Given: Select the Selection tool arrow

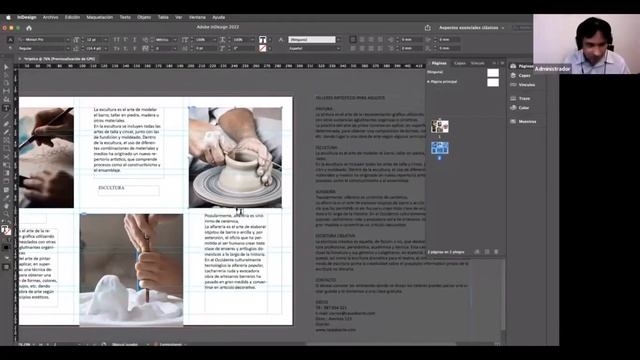Looking at the screenshot, I should pyautogui.click(x=6, y=67).
